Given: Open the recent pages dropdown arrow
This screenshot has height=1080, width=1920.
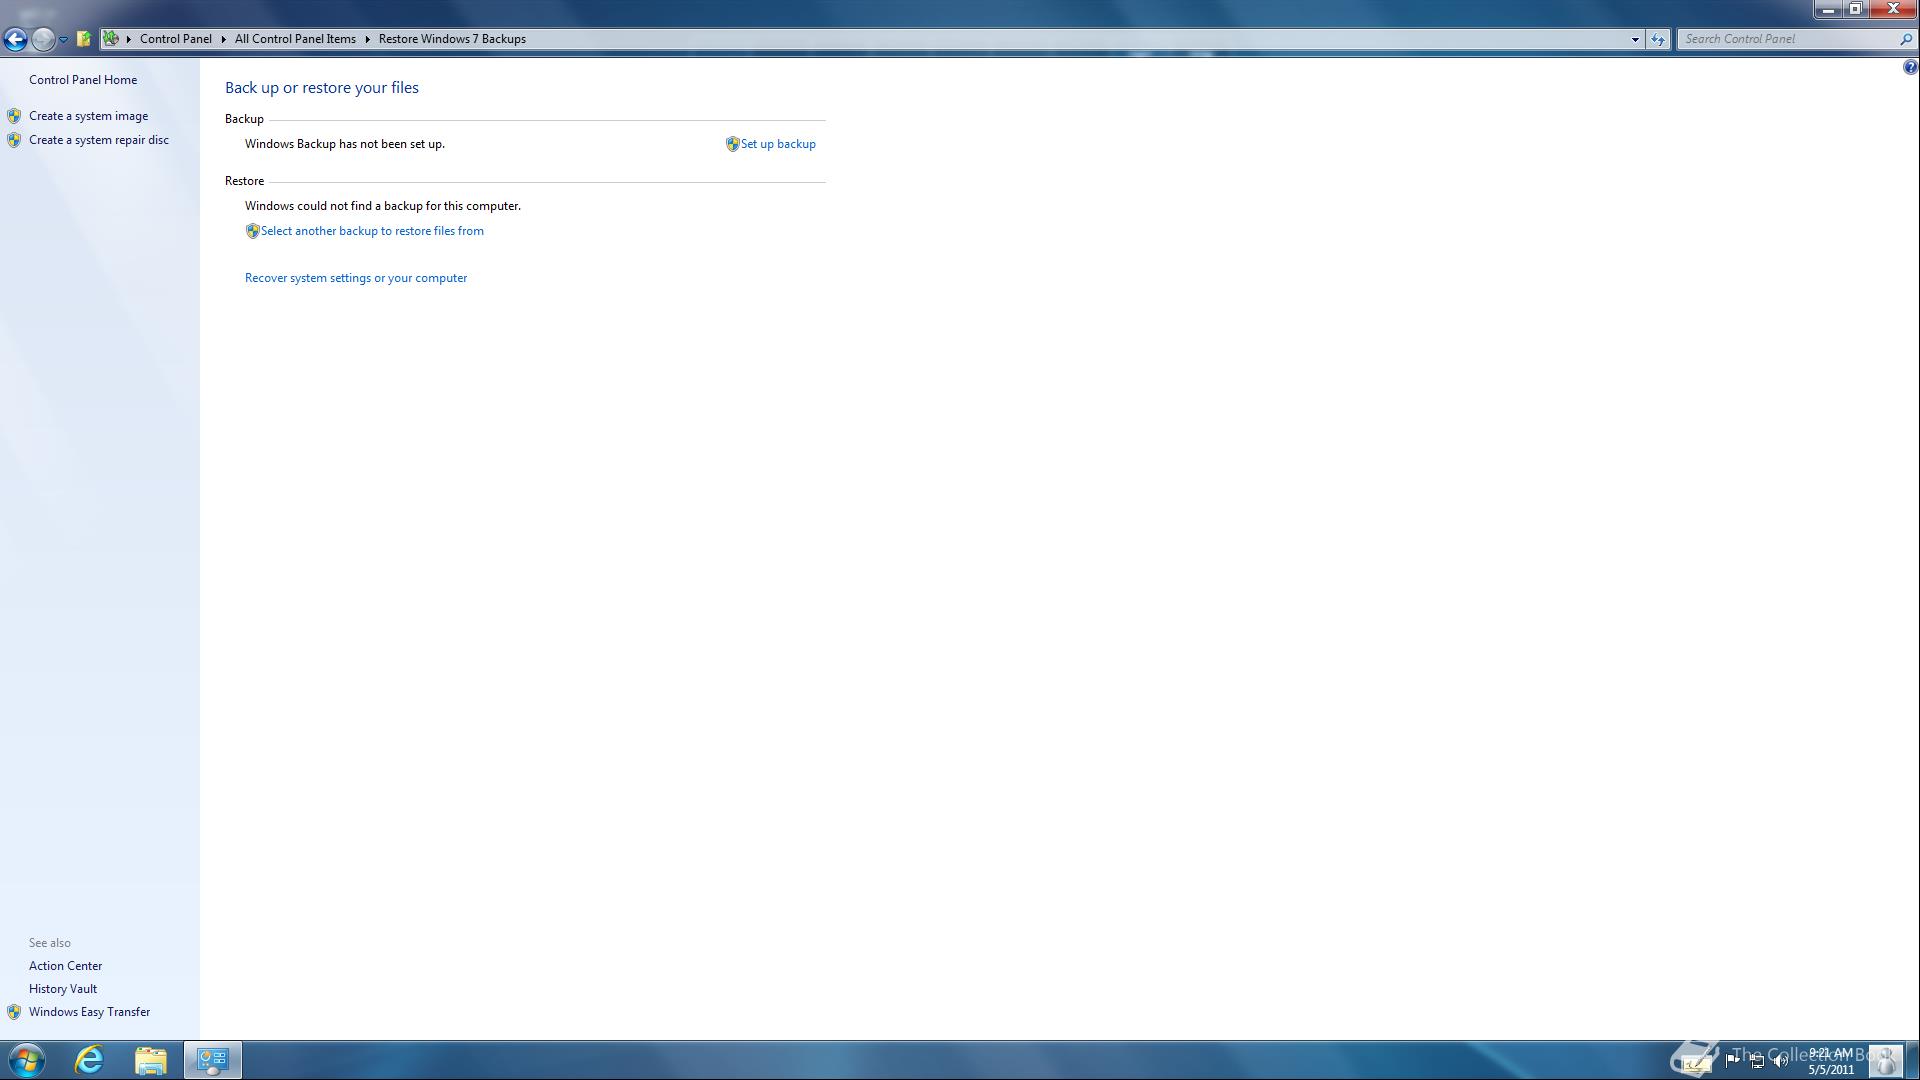Looking at the screenshot, I should point(64,40).
